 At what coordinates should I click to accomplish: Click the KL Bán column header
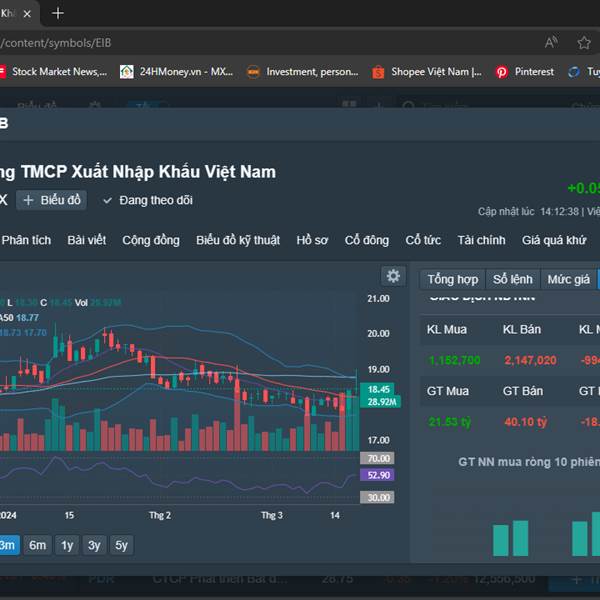(x=522, y=329)
